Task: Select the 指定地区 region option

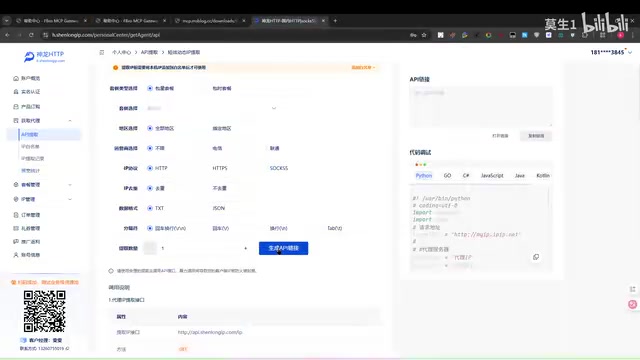Action: click(x=222, y=128)
